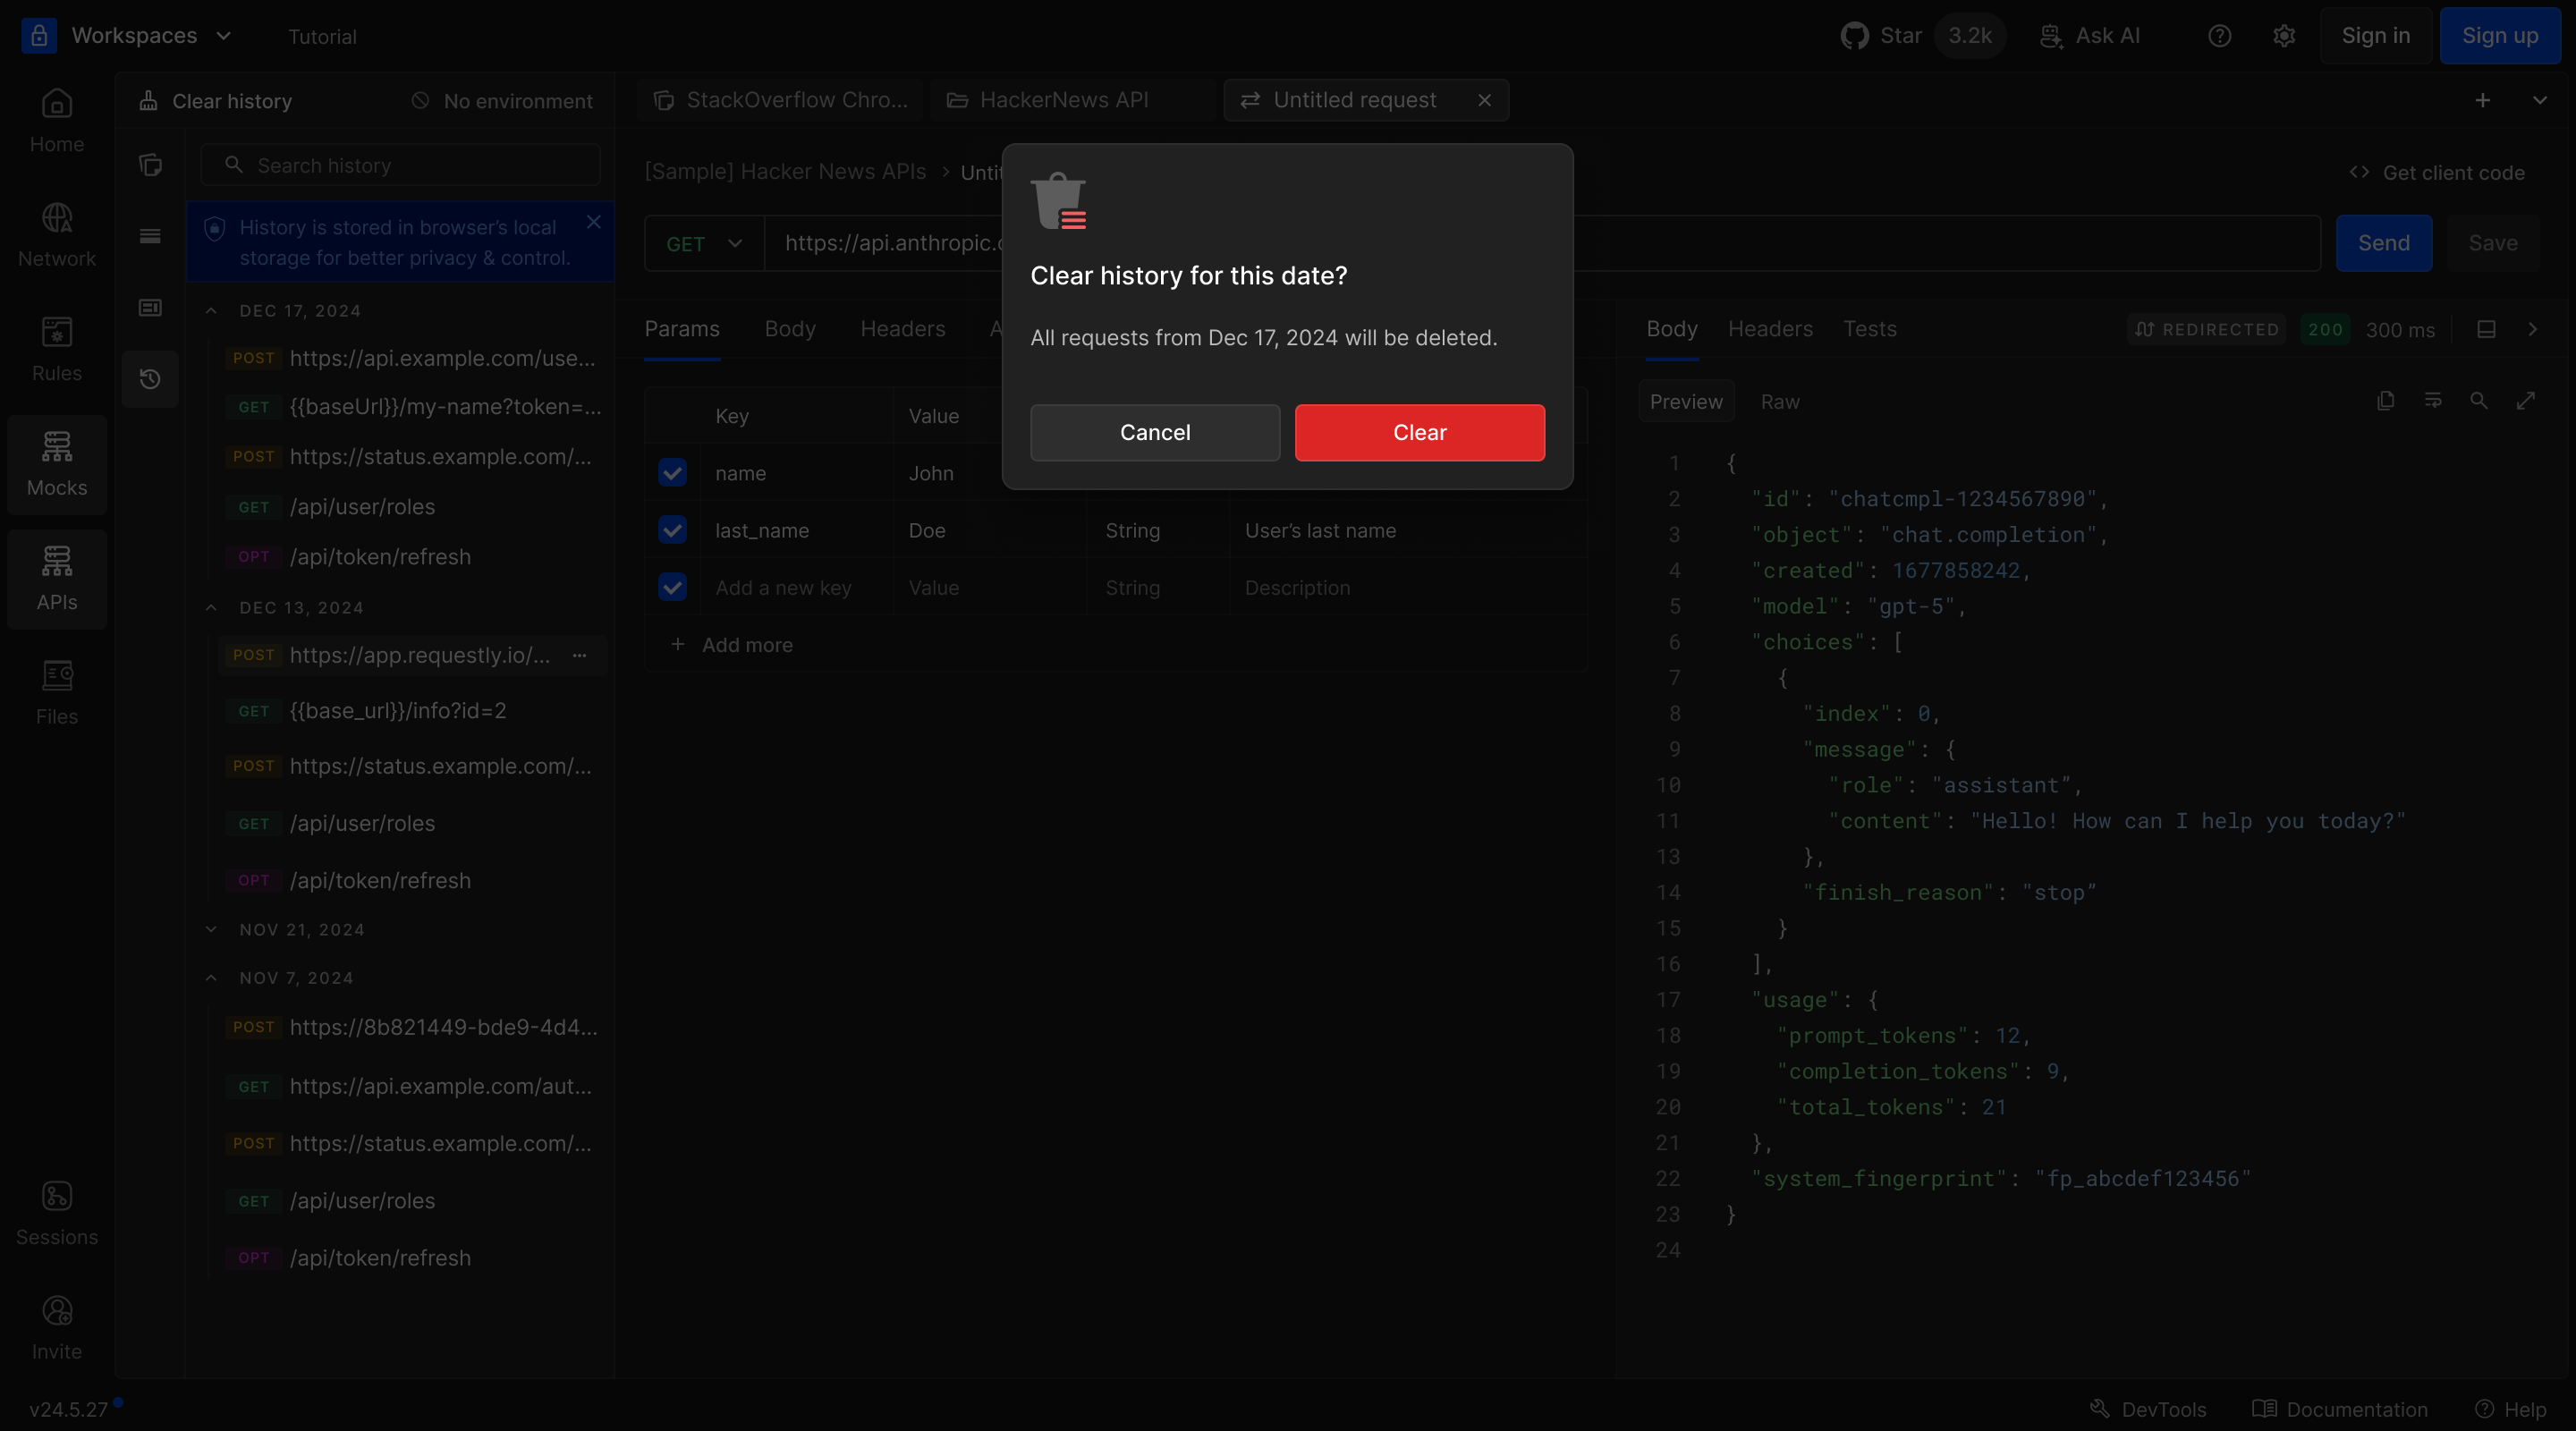The height and width of the screenshot is (1431, 2576).
Task: Open Documentation in the footer
Action: [x=2340, y=1409]
